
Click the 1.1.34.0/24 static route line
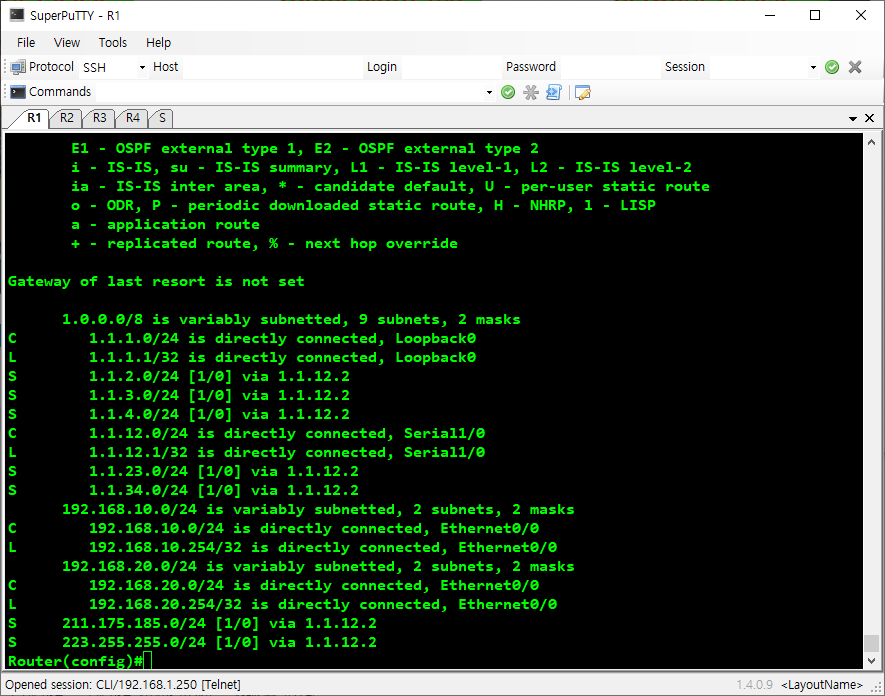point(183,490)
